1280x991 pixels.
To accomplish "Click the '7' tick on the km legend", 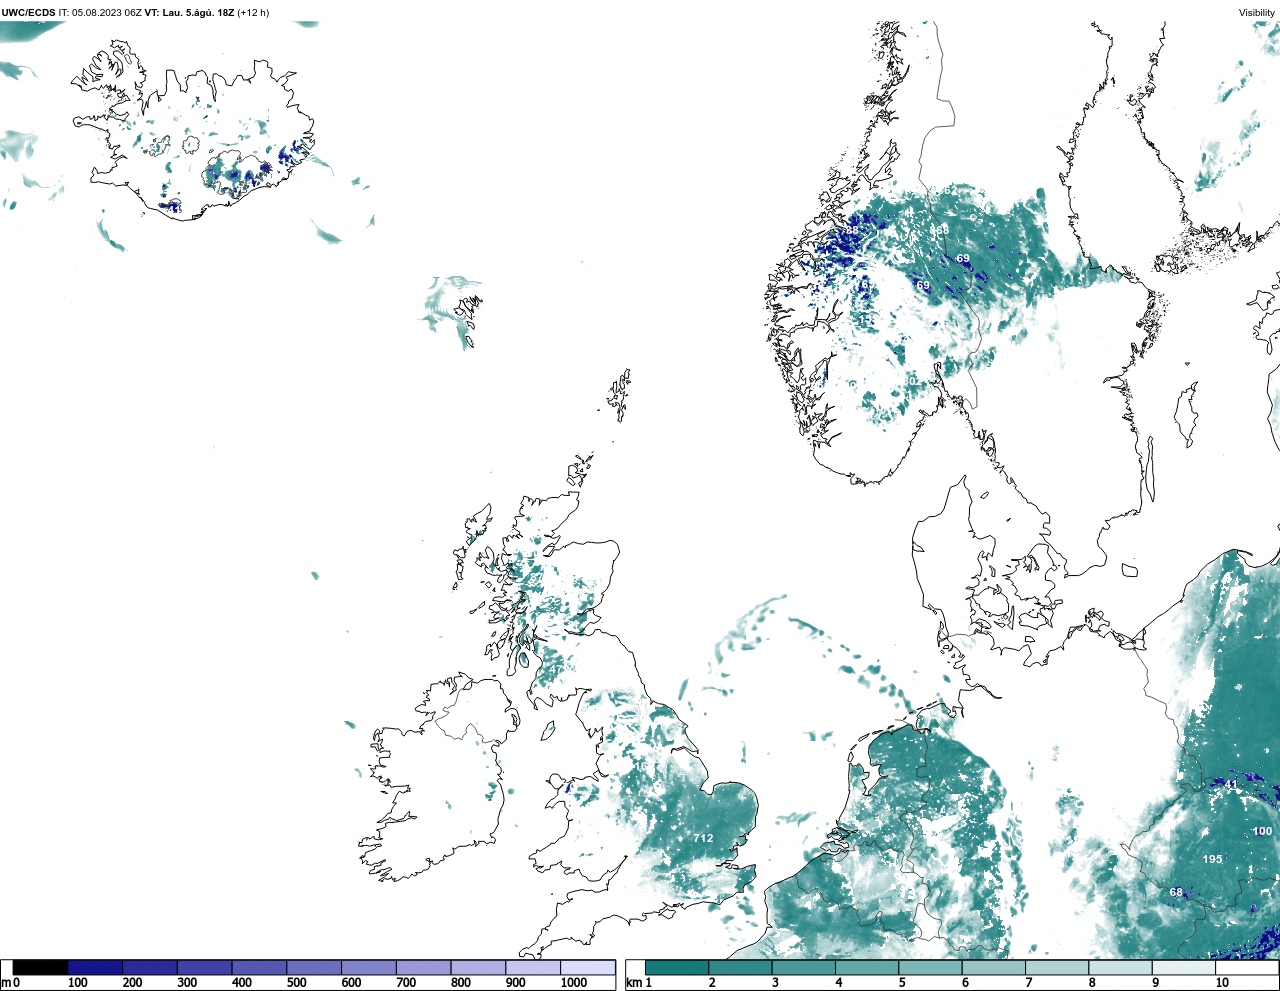I will coord(1029,982).
